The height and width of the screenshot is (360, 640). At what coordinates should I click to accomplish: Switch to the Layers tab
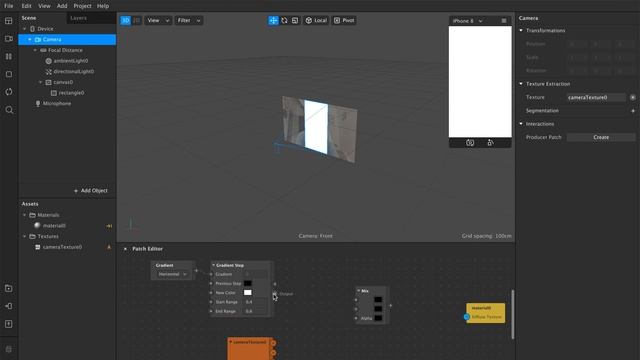coord(78,18)
